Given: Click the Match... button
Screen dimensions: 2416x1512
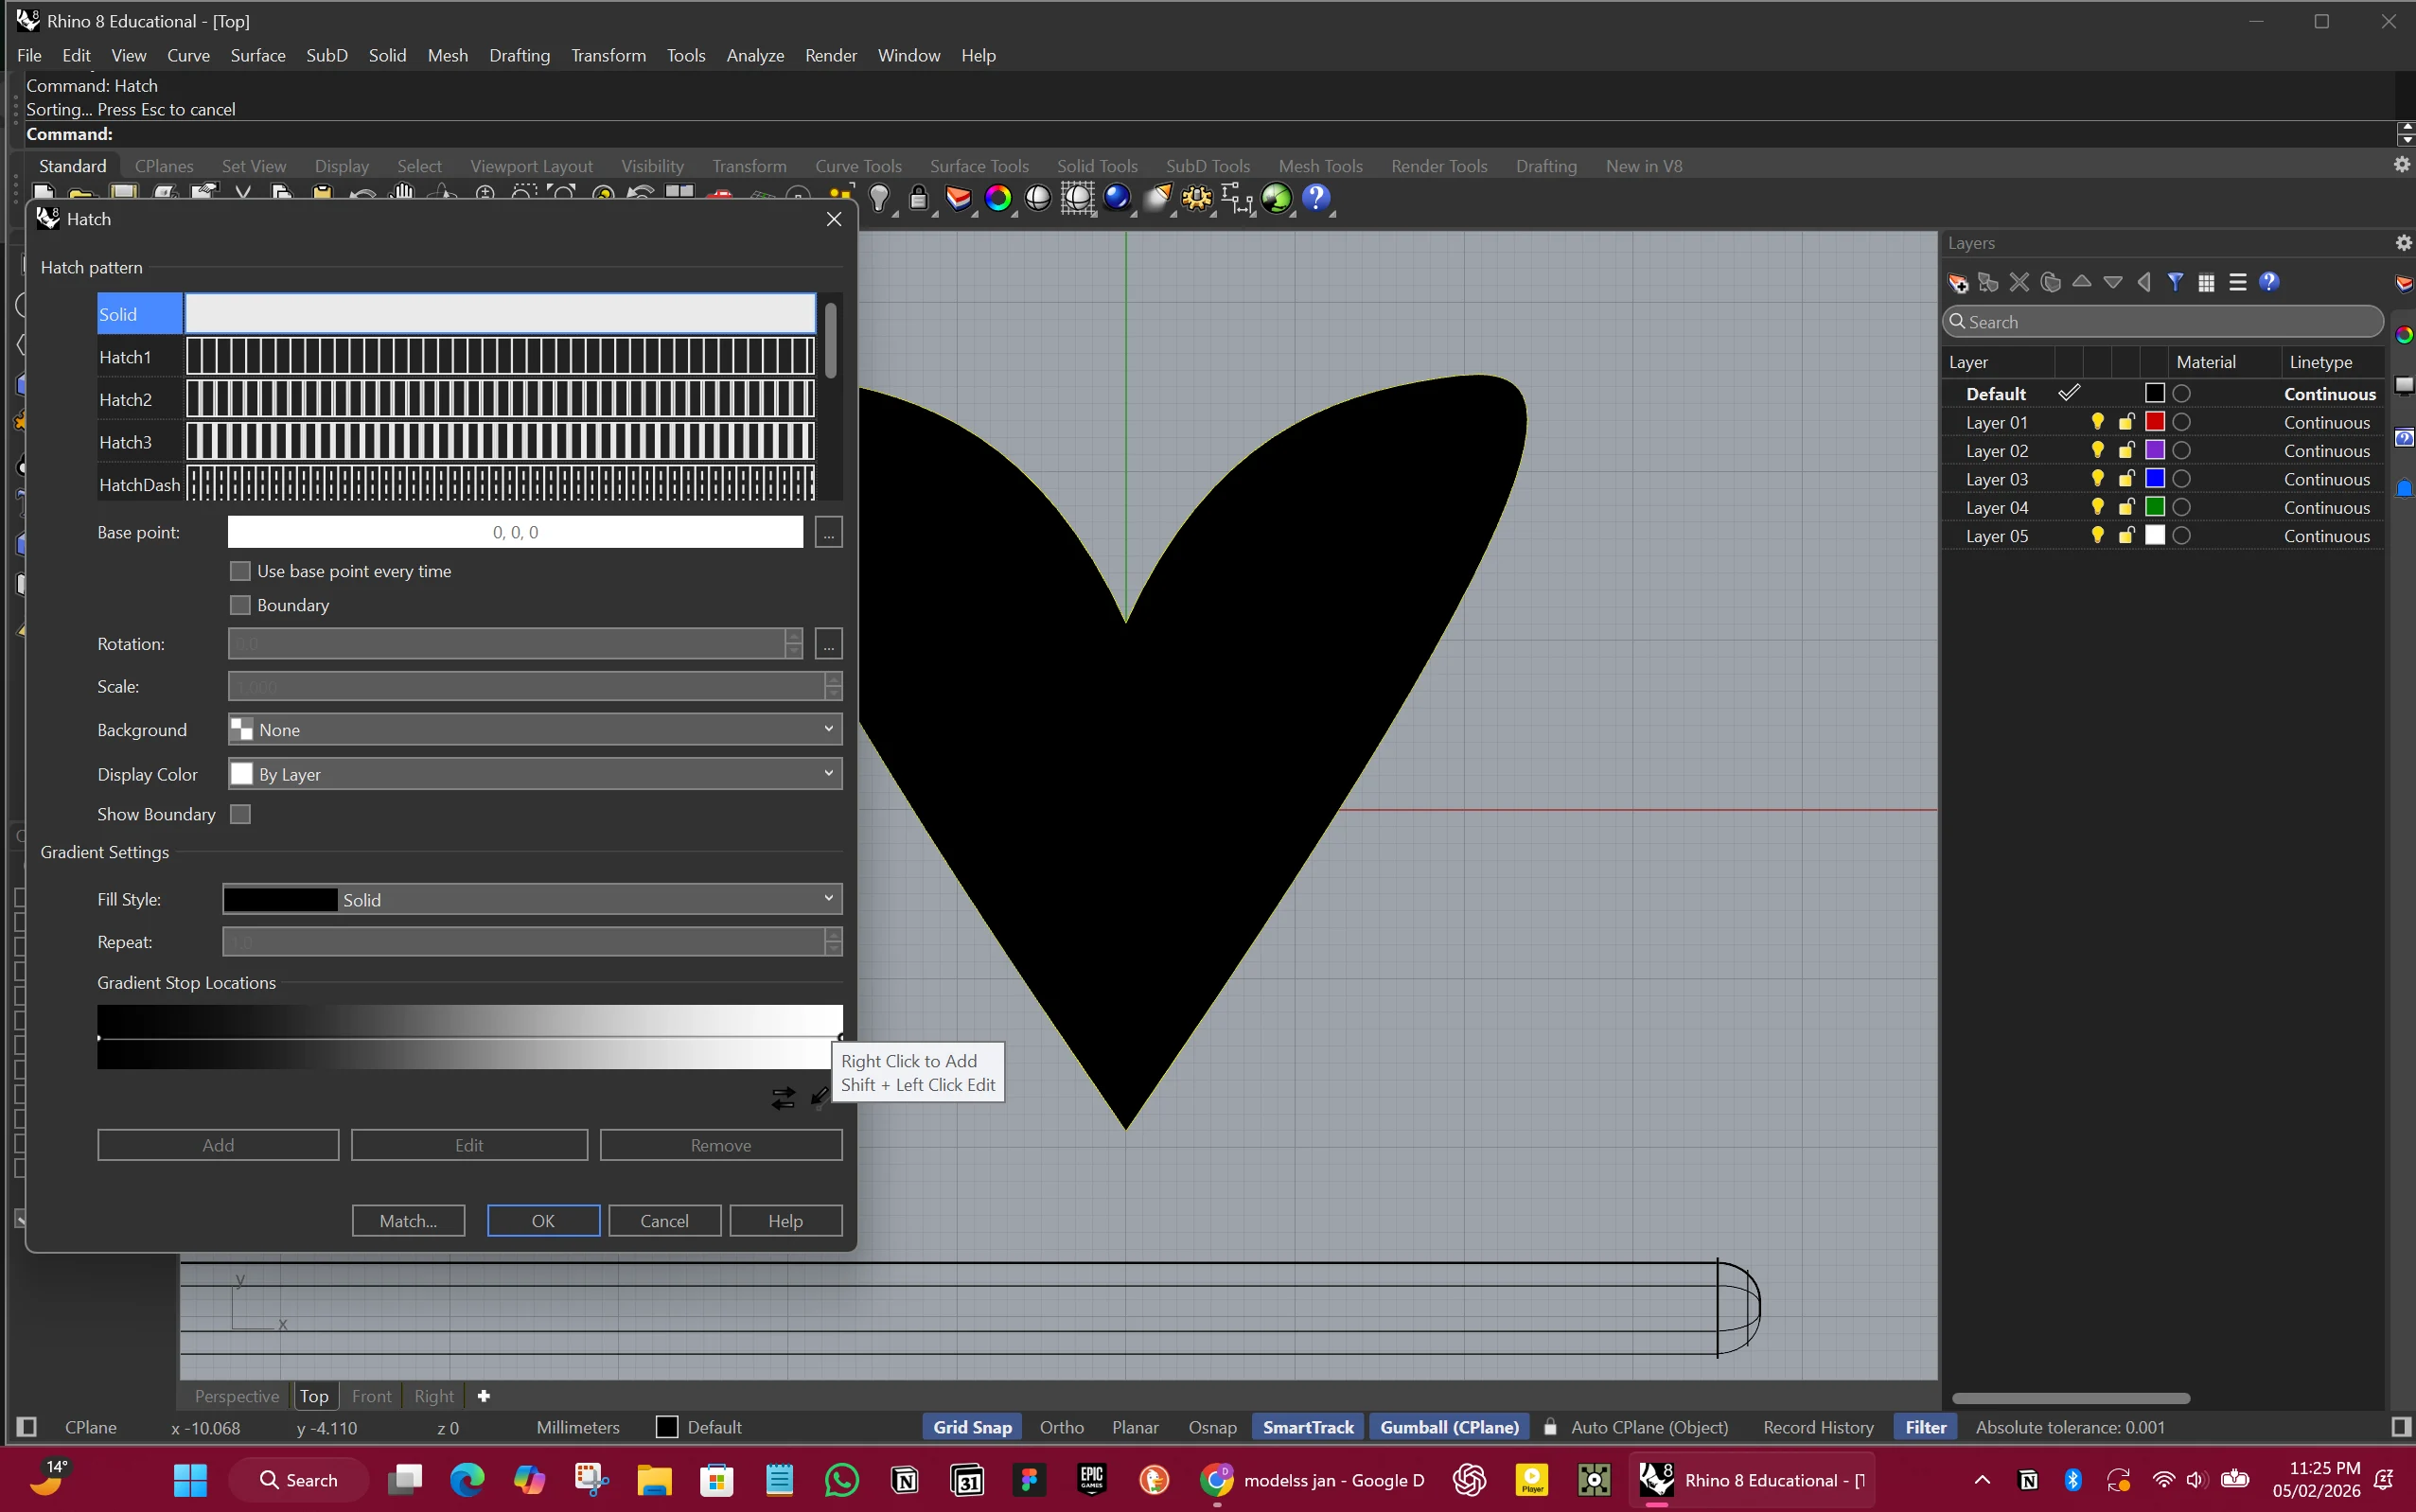Looking at the screenshot, I should 408,1221.
